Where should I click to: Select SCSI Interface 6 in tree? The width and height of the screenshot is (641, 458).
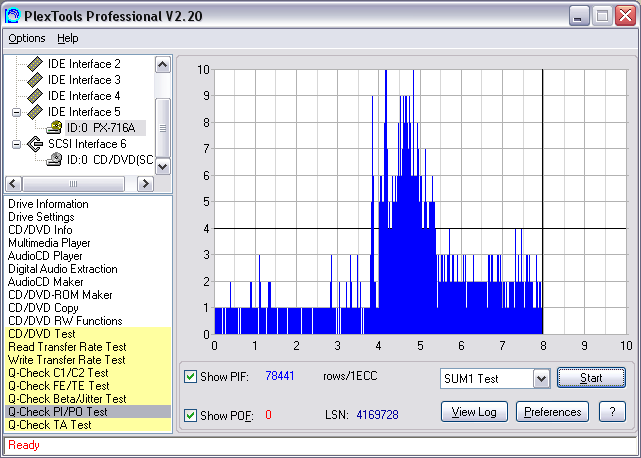click(87, 144)
